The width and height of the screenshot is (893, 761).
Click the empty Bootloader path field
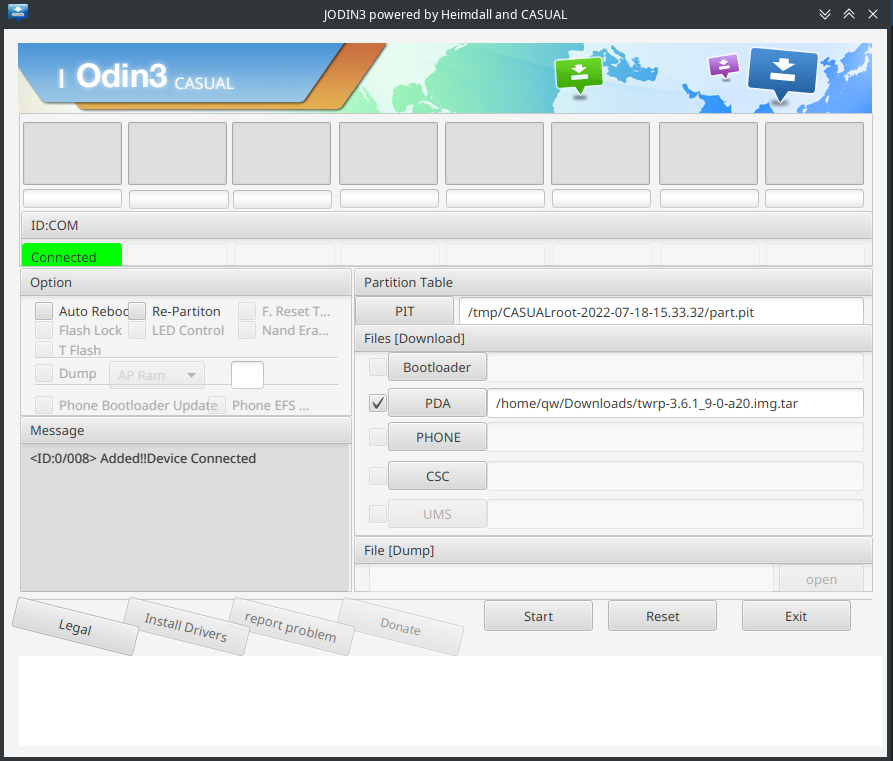point(675,367)
